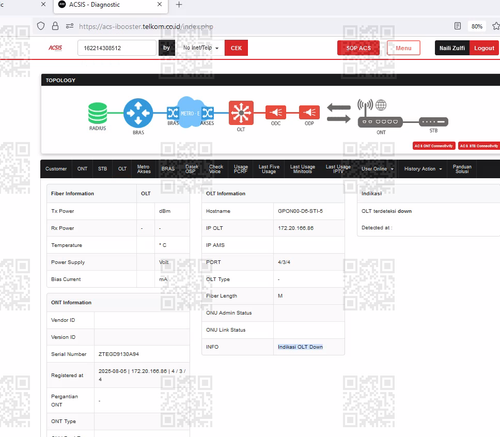Open the Last Usage Minitools tab
The height and width of the screenshot is (437, 500).
[x=302, y=169]
